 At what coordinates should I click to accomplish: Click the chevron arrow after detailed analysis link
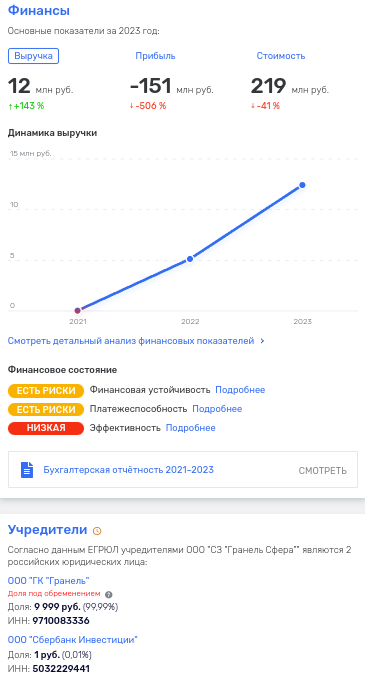[x=262, y=341]
